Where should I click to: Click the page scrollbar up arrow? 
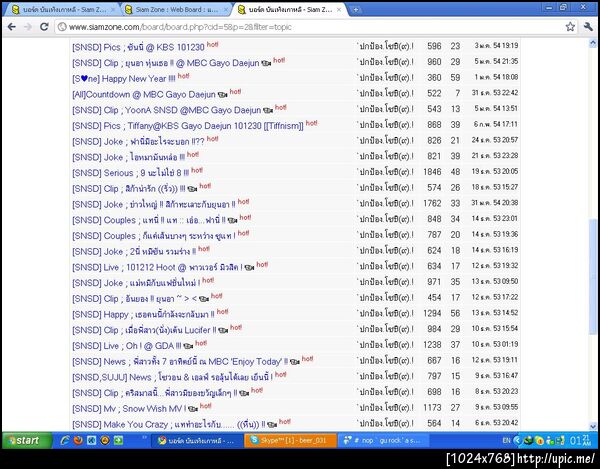point(593,43)
